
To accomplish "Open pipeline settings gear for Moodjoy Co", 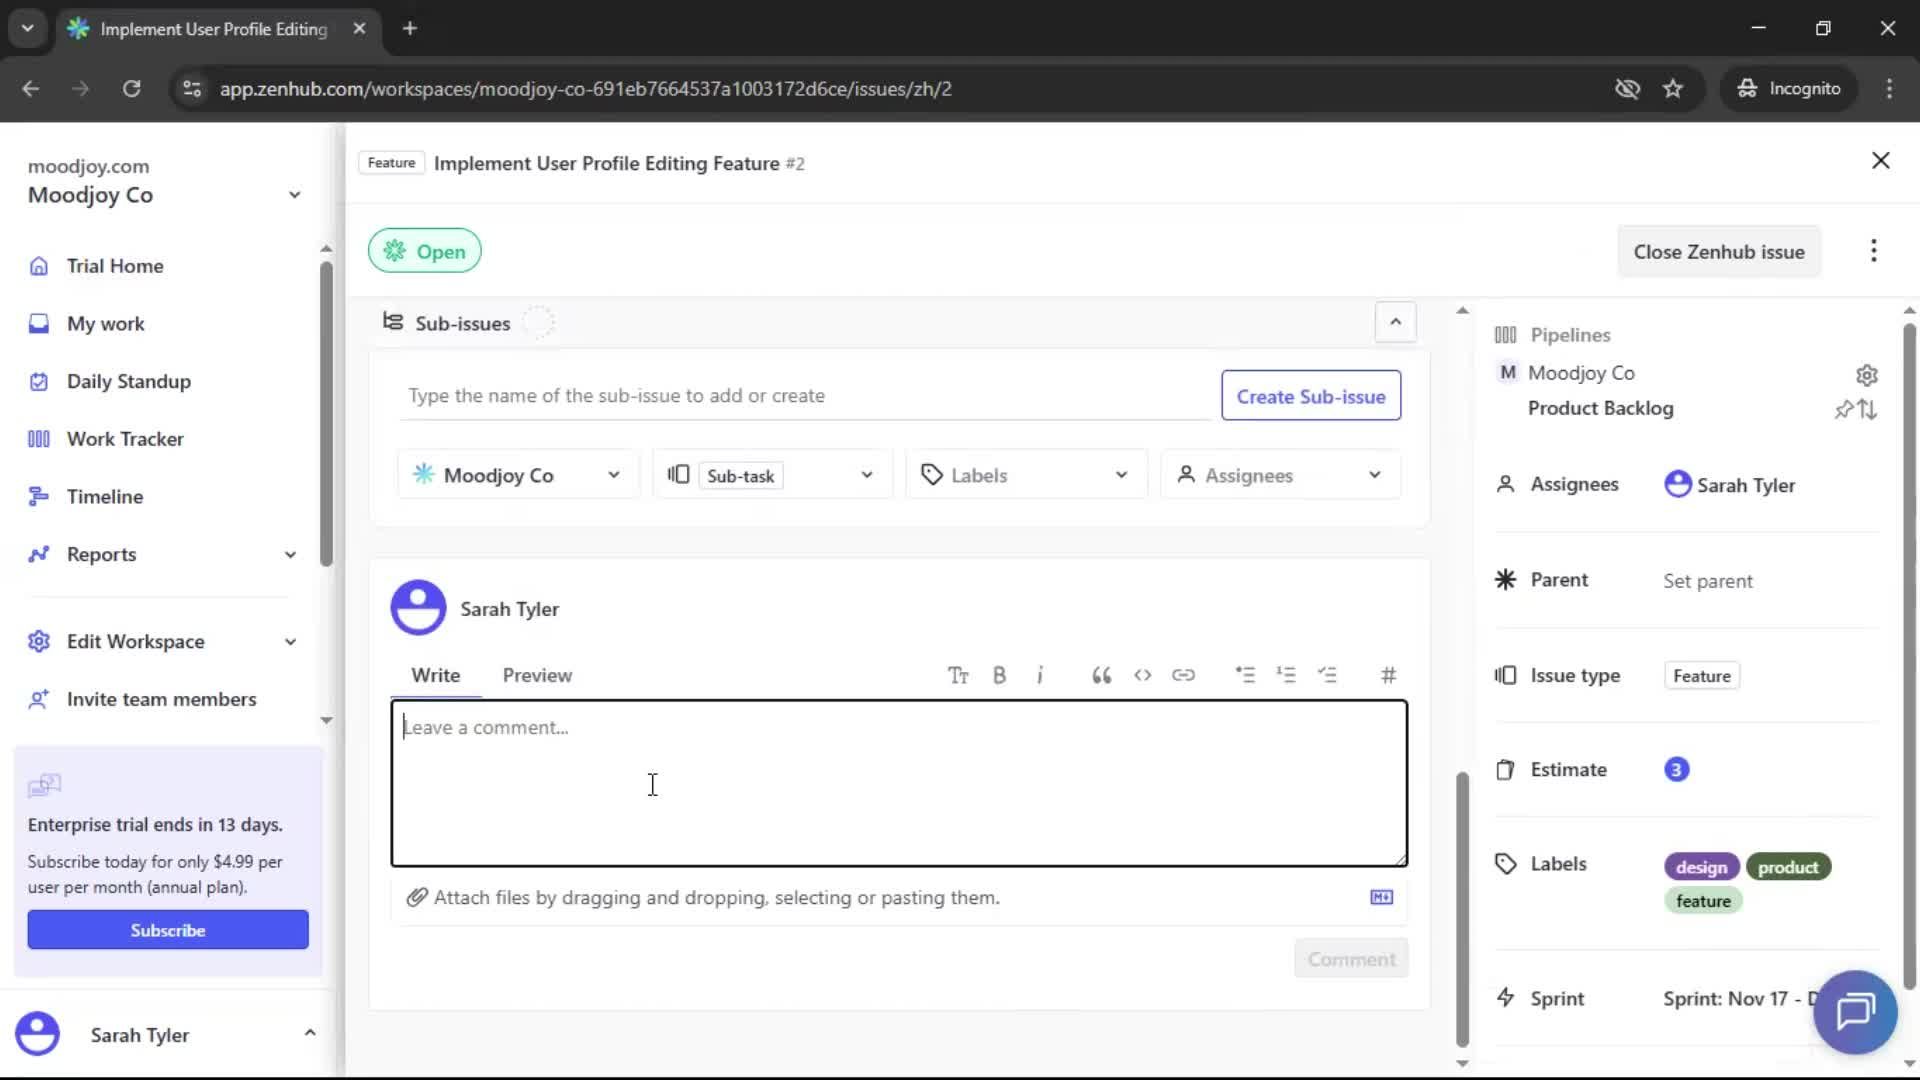I will 1867,375.
